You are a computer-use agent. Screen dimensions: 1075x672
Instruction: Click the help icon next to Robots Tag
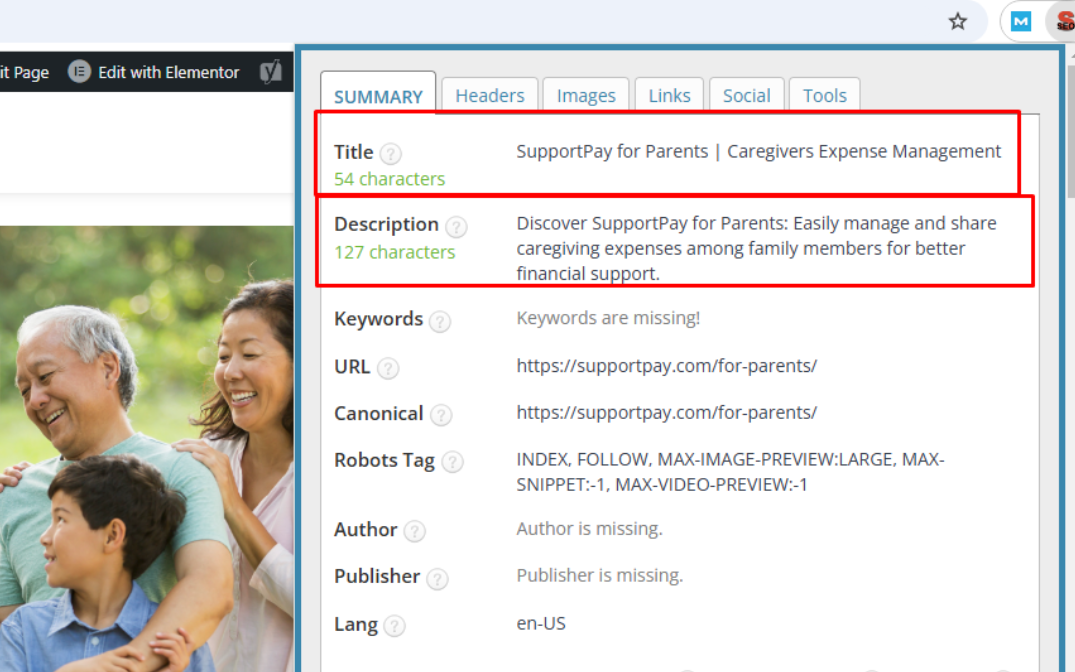pyautogui.click(x=452, y=462)
